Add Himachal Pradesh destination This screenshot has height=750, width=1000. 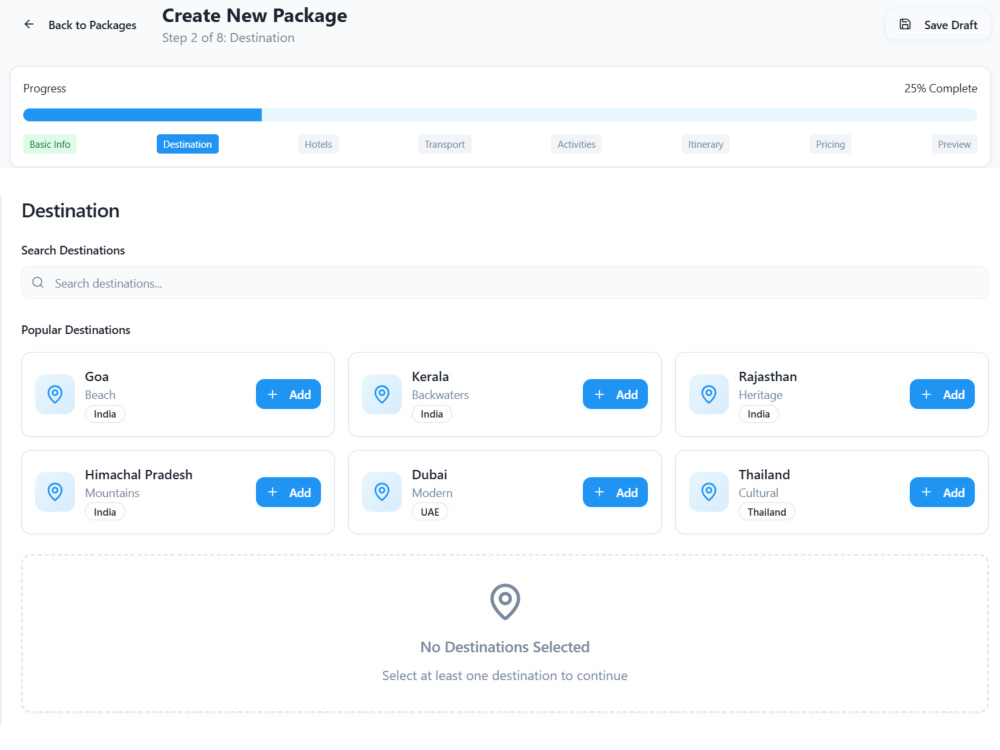point(288,492)
